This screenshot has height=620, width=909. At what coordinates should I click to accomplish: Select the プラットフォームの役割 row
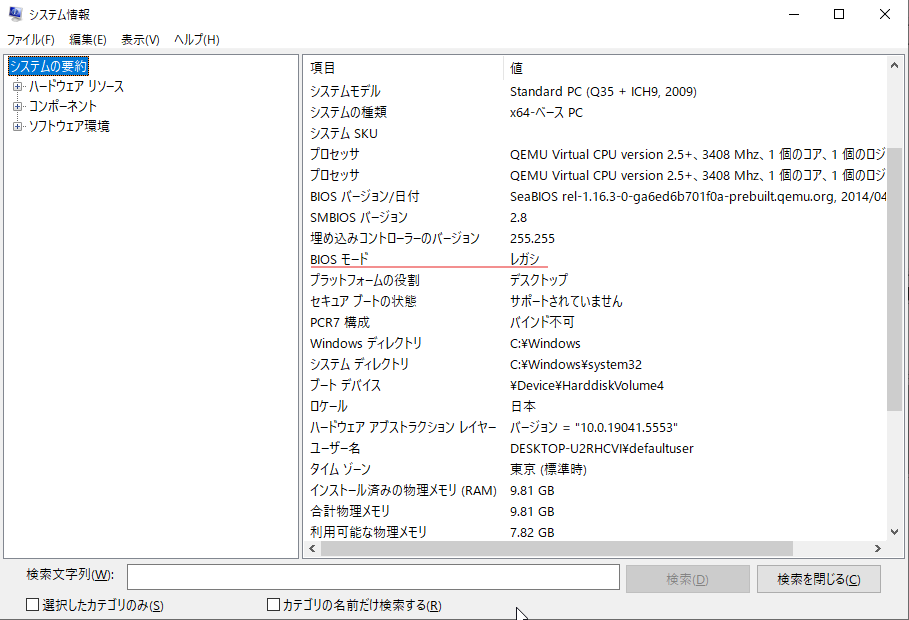[x=595, y=280]
